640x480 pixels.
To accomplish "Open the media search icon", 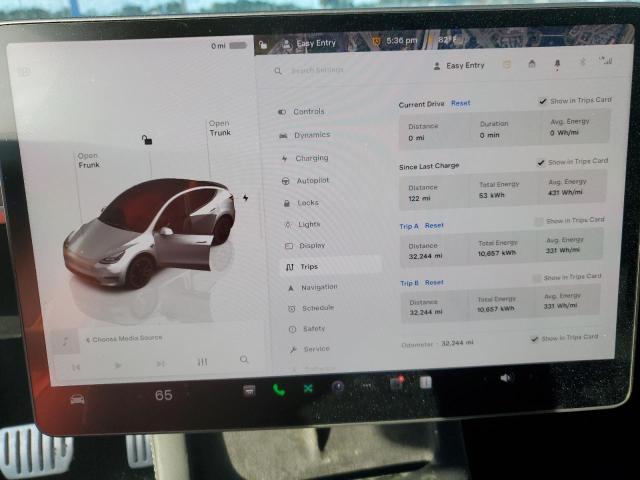I will click(x=244, y=360).
